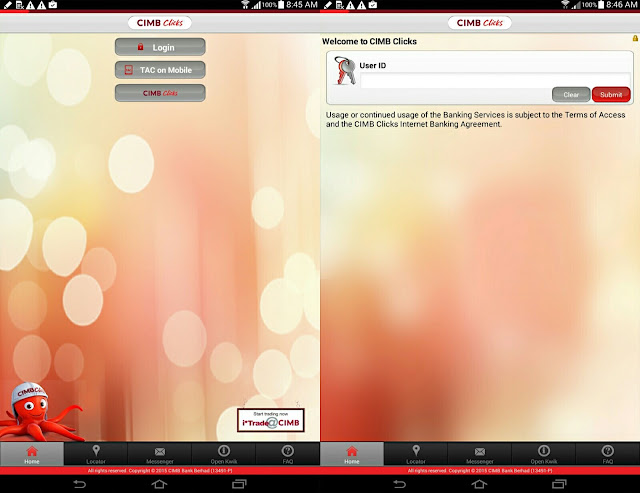The image size is (640, 493).
Task: Open the i*Trade@CIMB banner
Action: [271, 420]
